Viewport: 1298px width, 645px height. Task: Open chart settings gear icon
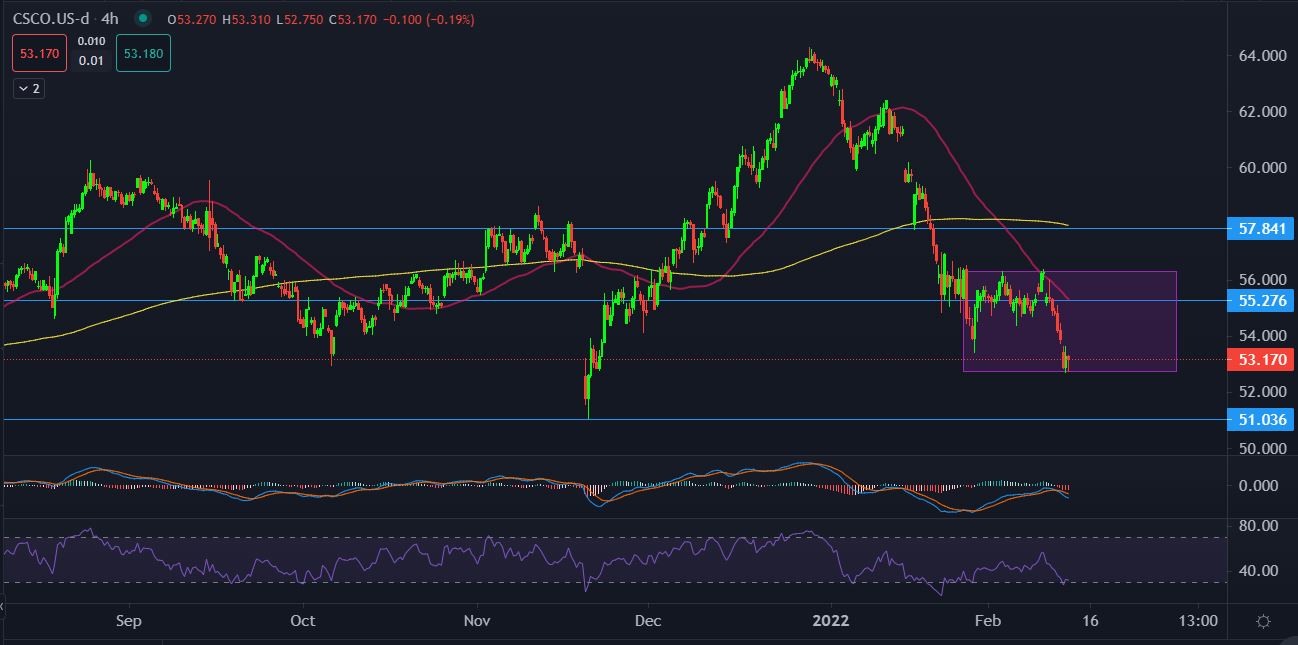(1263, 621)
